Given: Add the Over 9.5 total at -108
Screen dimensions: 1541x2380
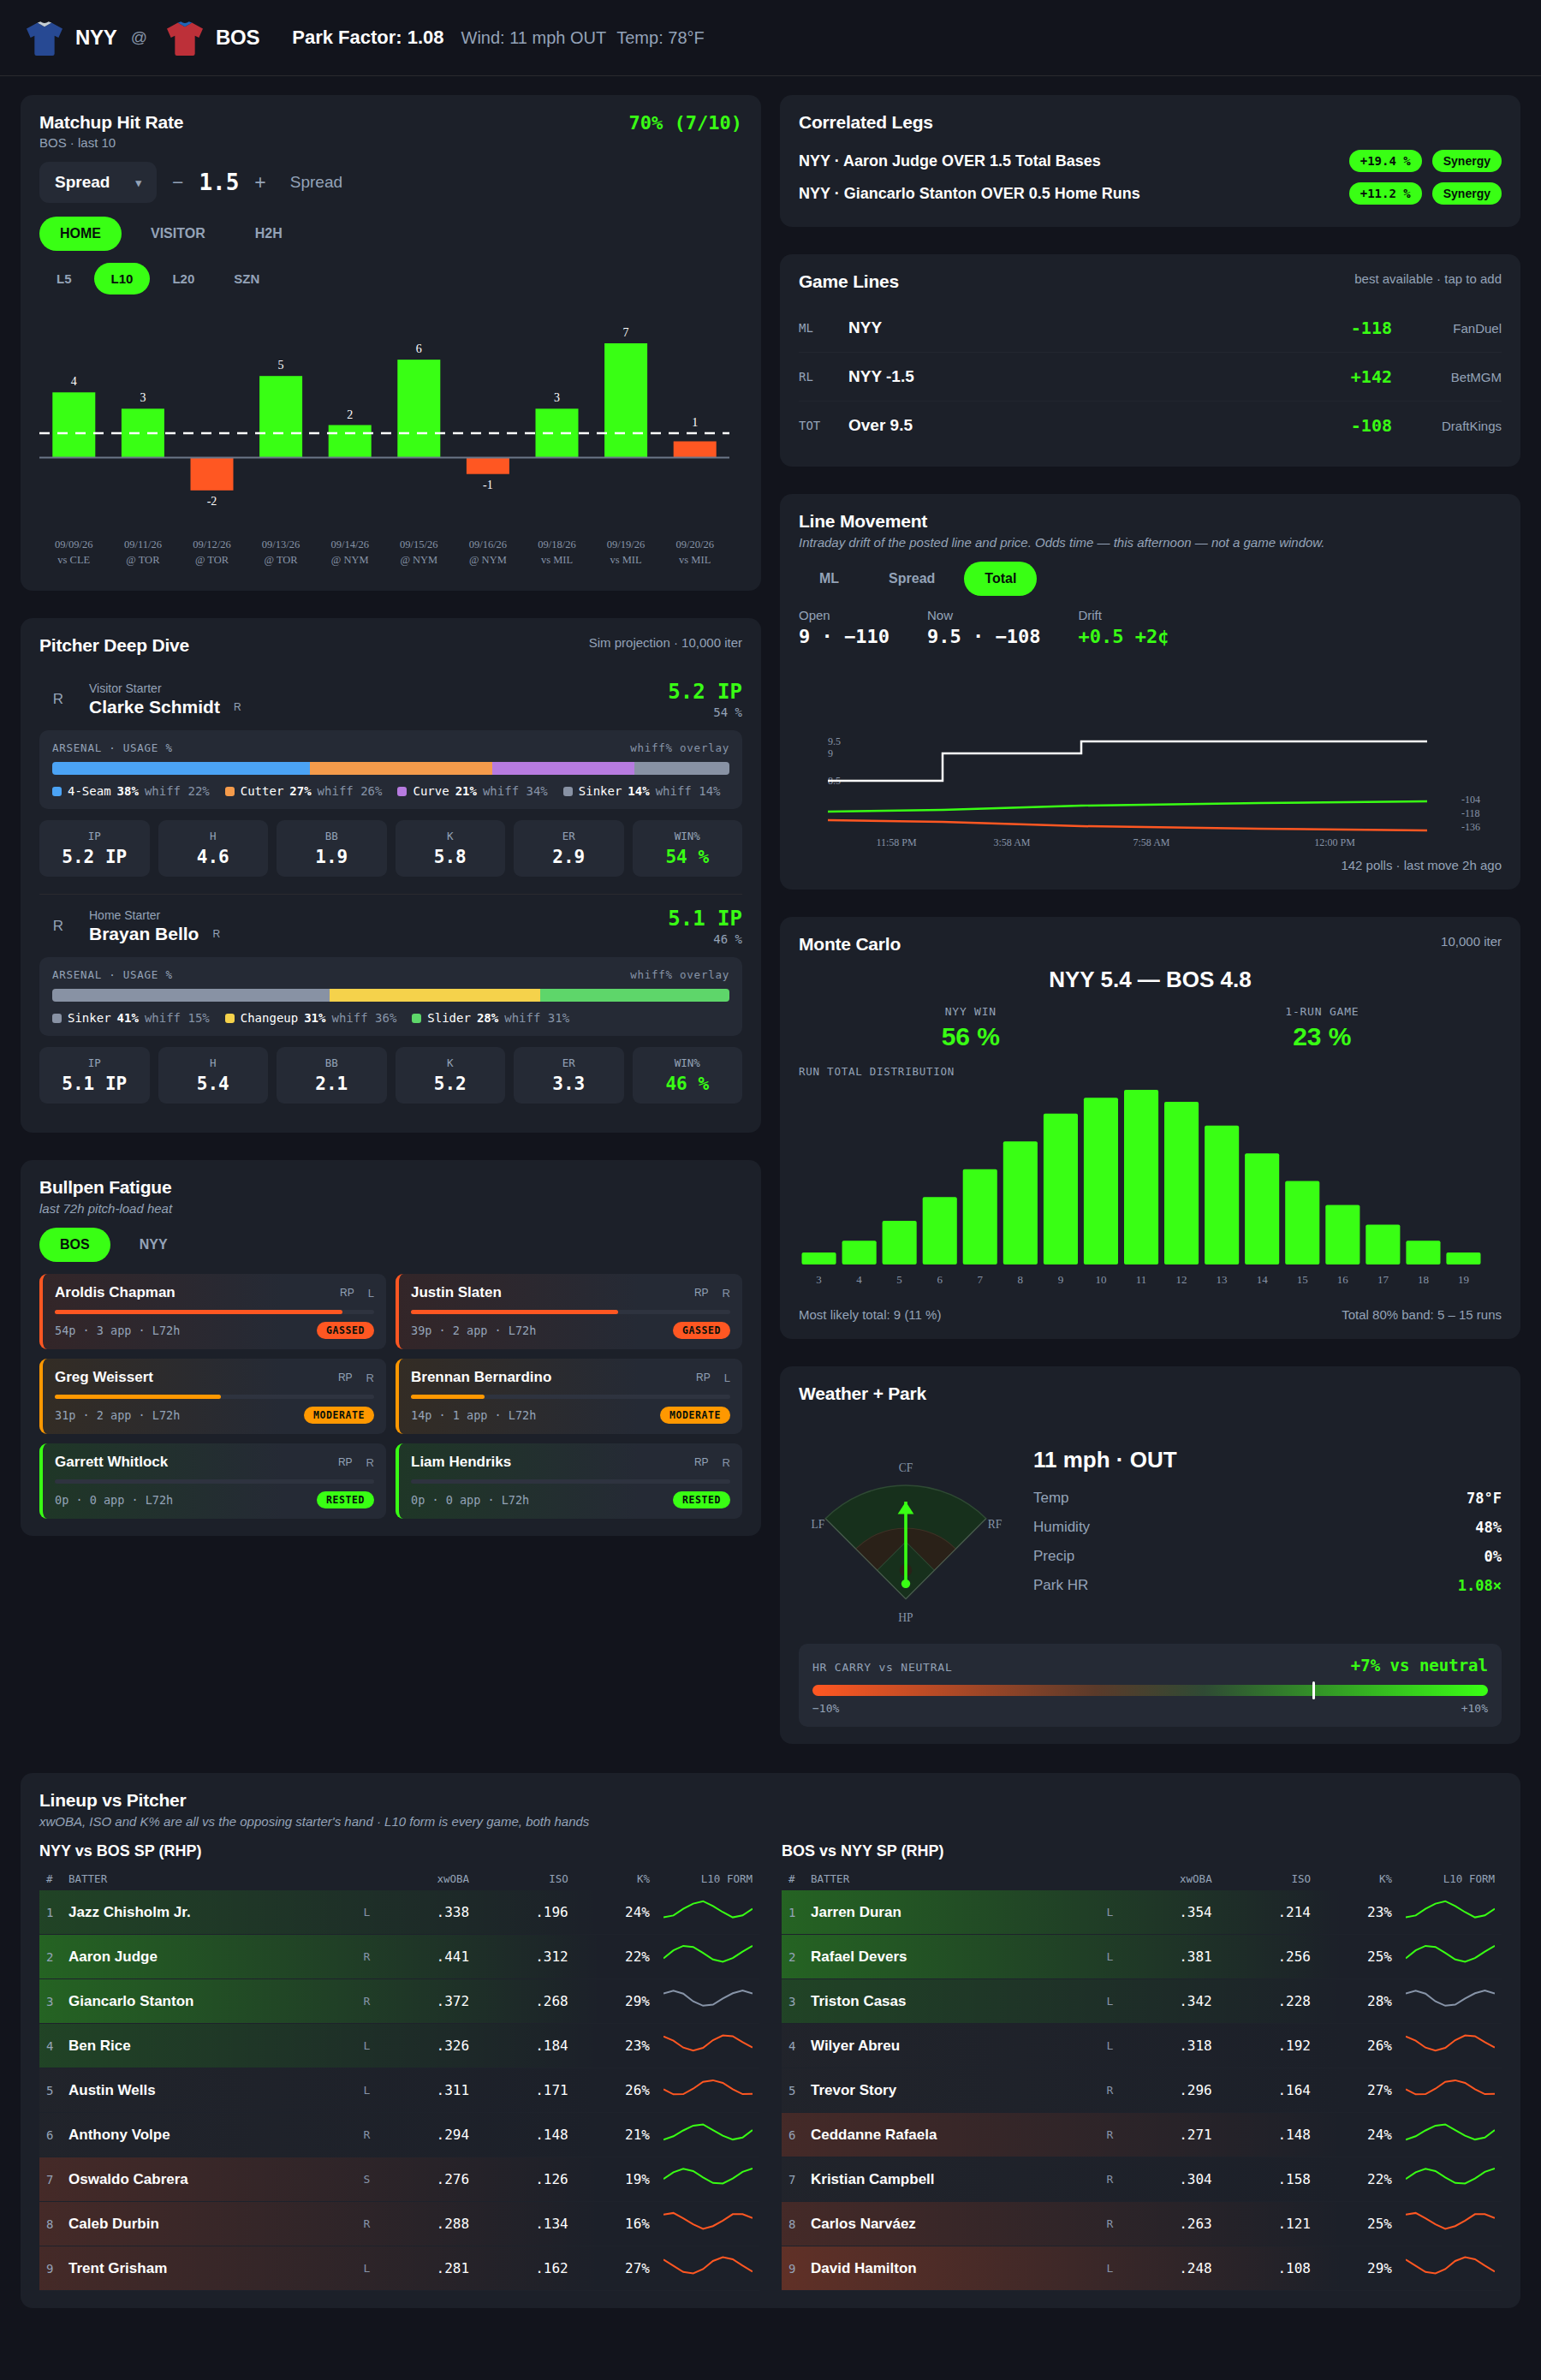Looking at the screenshot, I should pyautogui.click(x=1149, y=425).
